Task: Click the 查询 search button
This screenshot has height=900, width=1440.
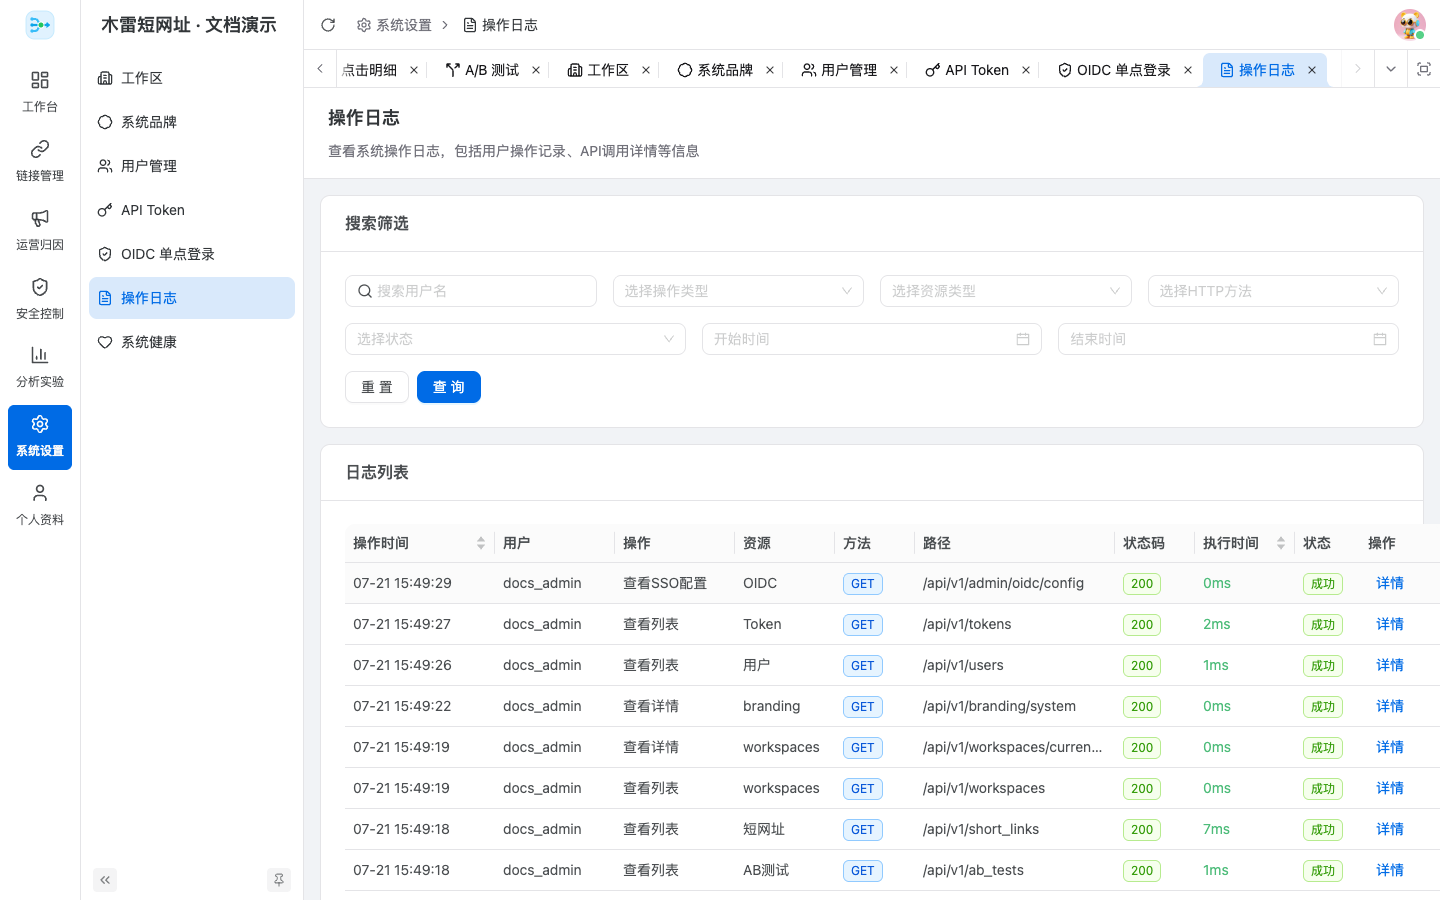Action: 449,387
